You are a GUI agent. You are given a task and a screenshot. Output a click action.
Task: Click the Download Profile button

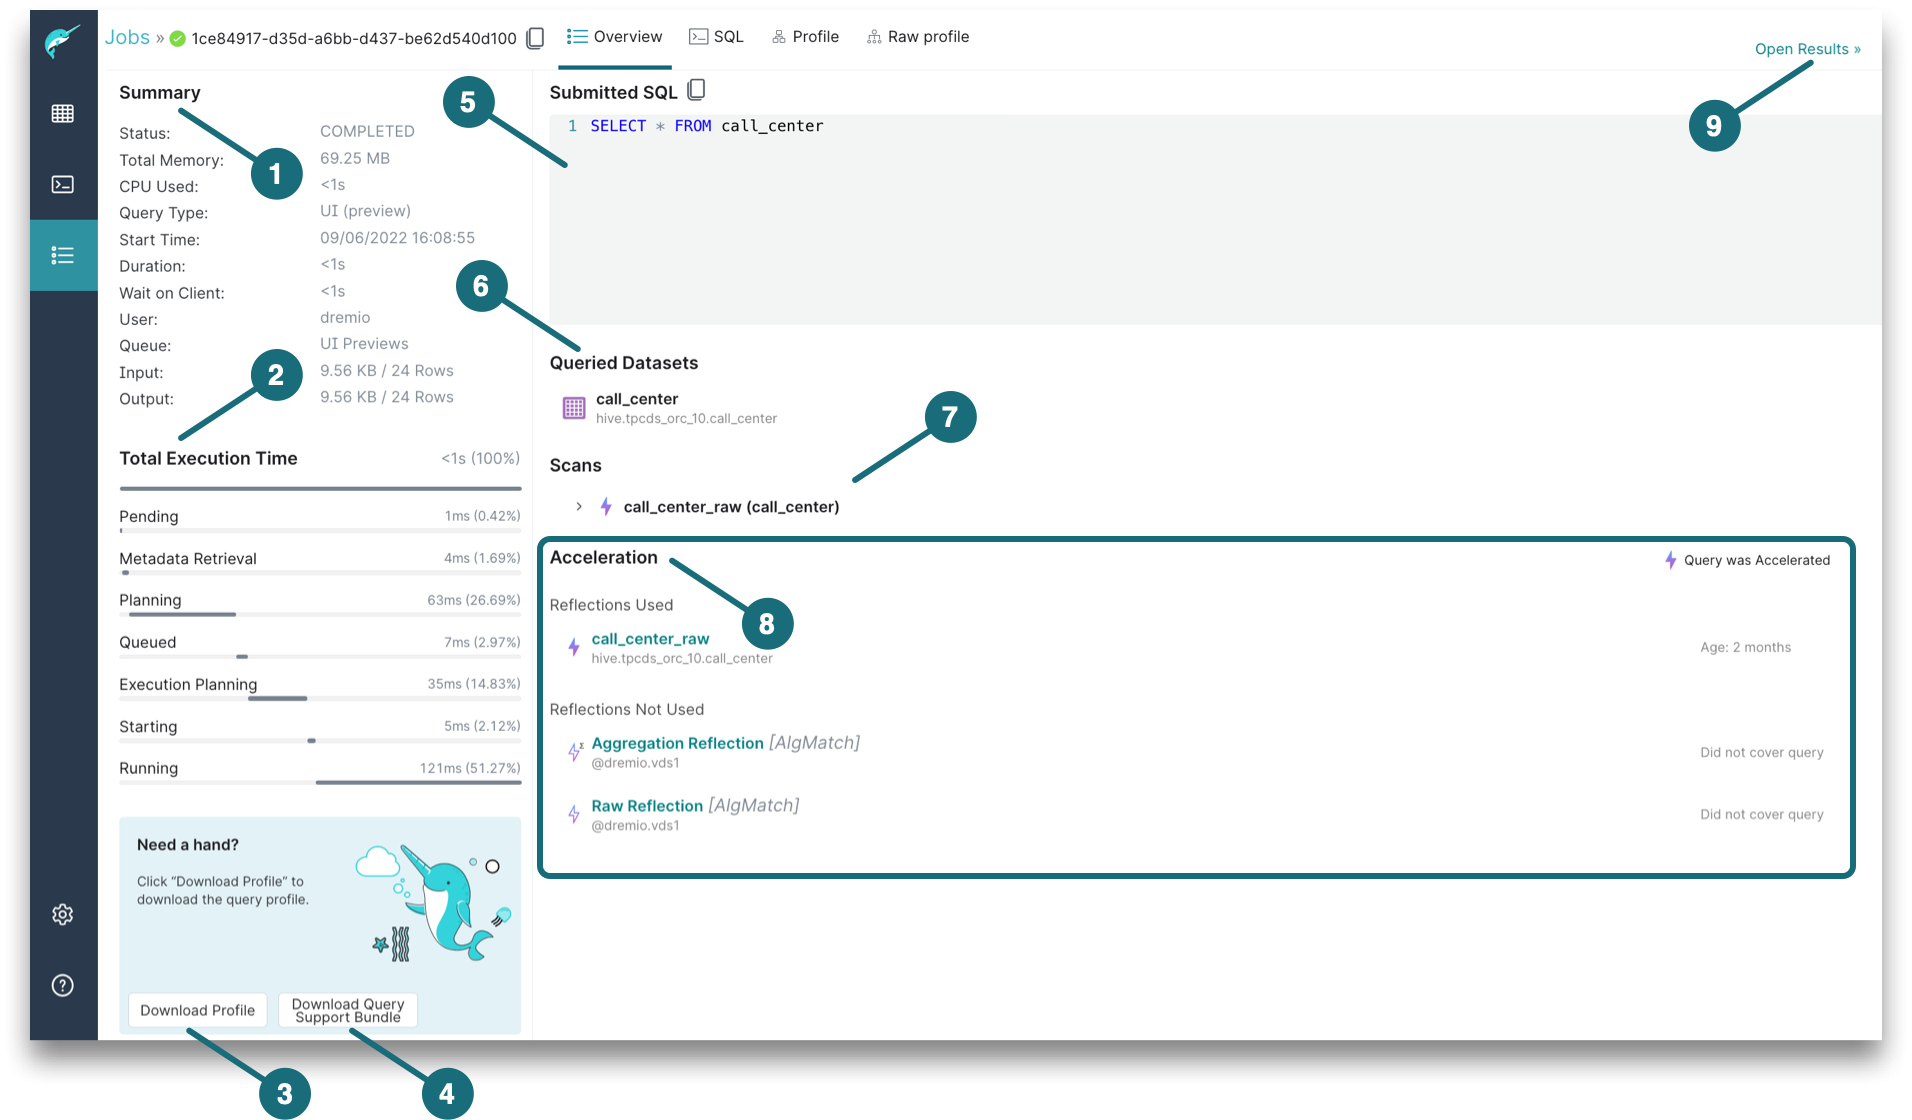coord(197,1010)
